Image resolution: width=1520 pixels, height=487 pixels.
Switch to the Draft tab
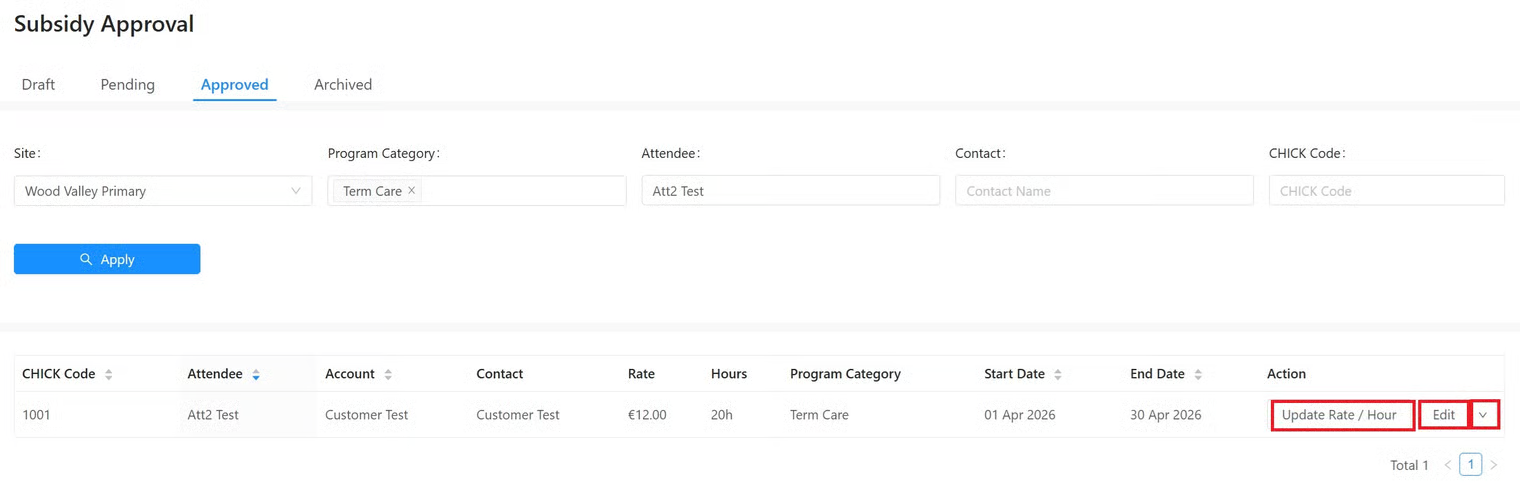pos(38,85)
